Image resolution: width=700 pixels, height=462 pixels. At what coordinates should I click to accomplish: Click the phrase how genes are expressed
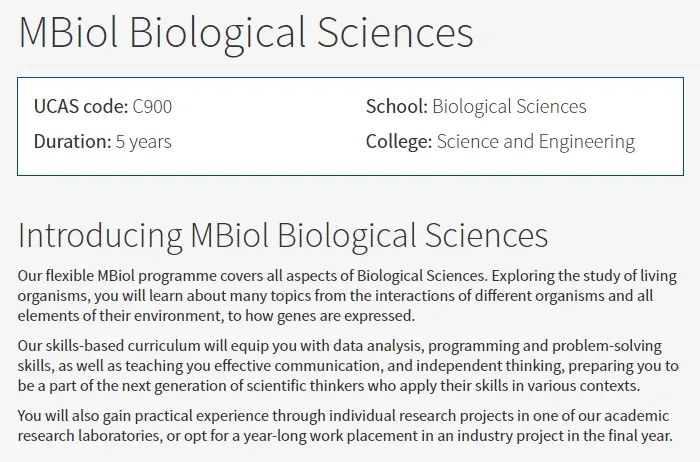pyautogui.click(x=329, y=316)
